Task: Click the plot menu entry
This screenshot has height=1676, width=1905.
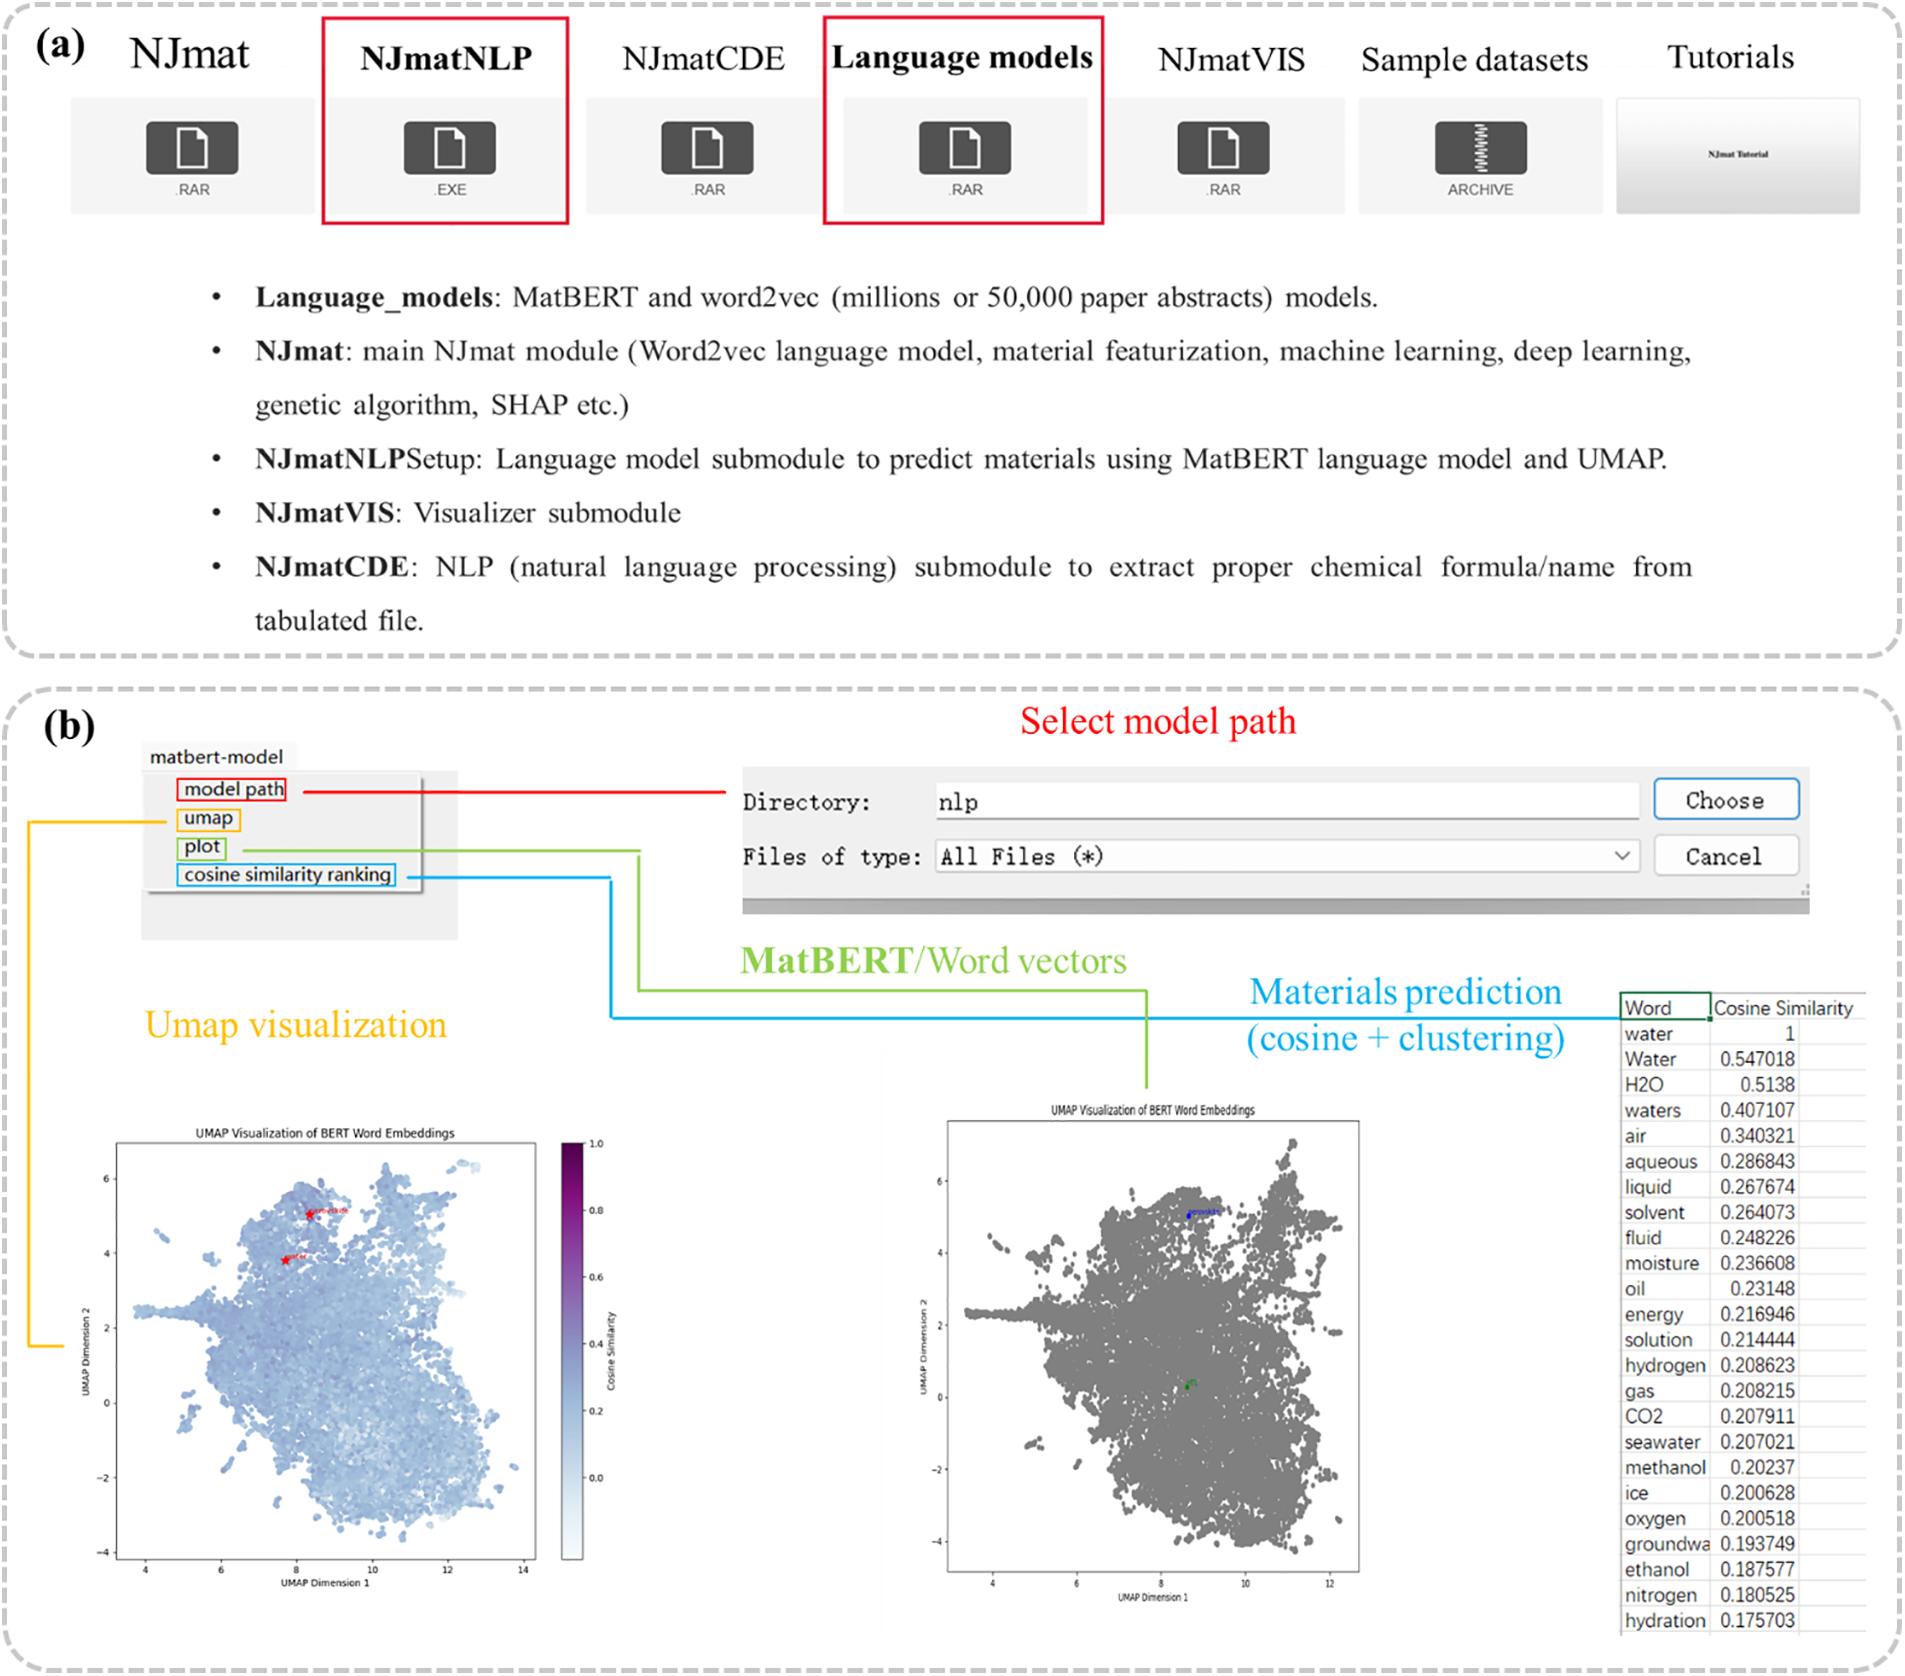Action: click(x=201, y=846)
